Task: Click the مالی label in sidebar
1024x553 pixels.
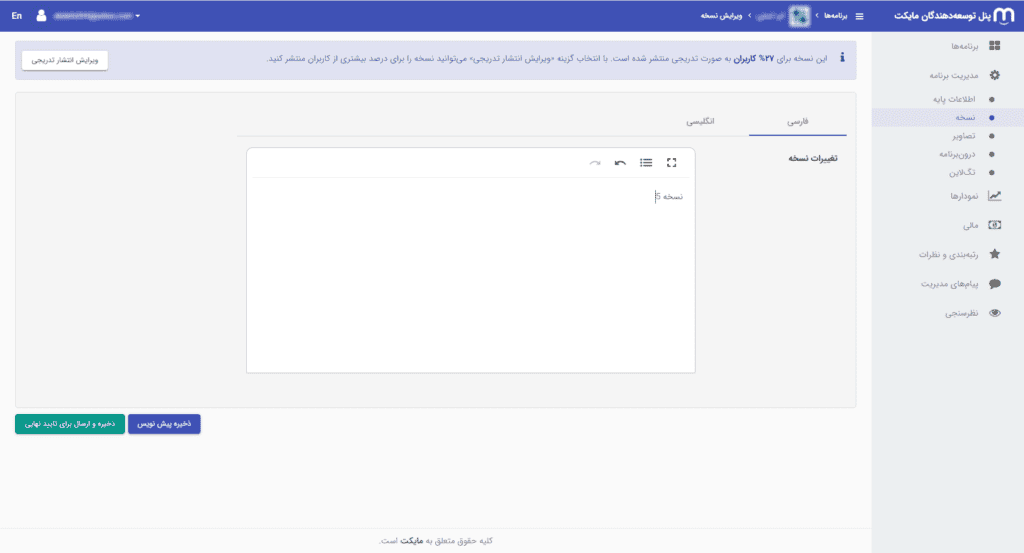Action: [970, 225]
